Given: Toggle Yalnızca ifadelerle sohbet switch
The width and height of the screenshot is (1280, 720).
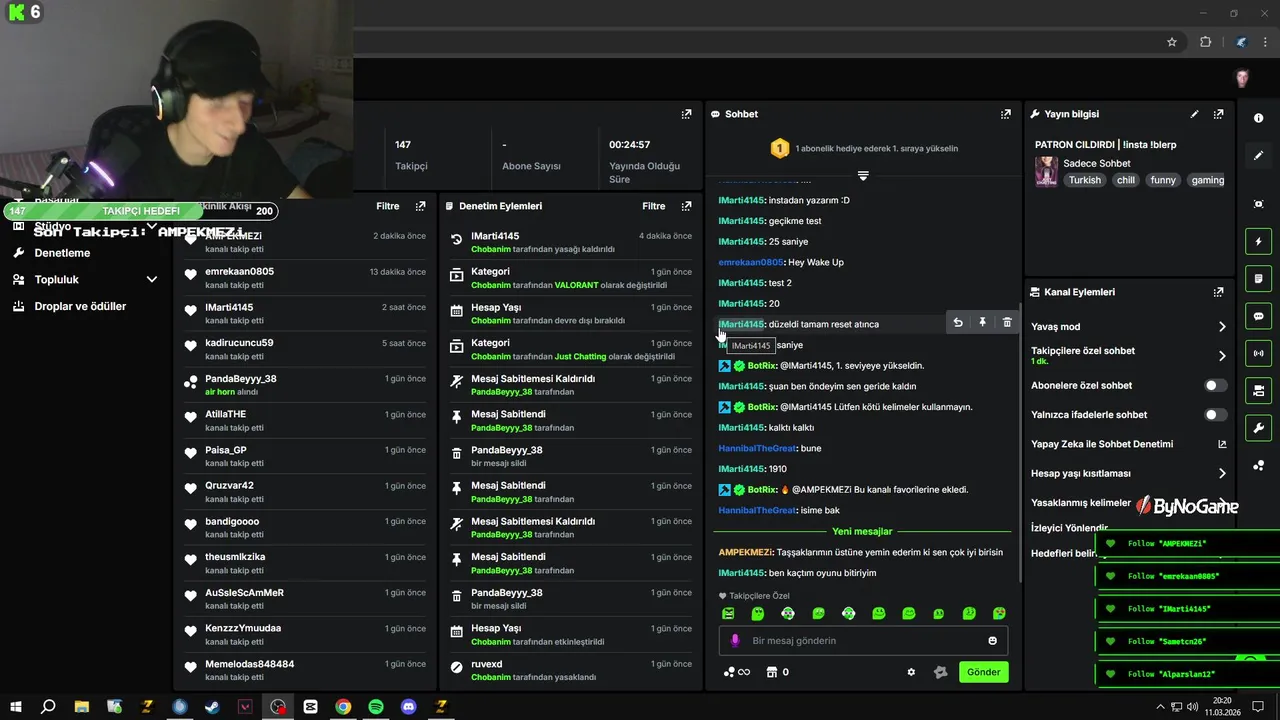Looking at the screenshot, I should [1215, 414].
